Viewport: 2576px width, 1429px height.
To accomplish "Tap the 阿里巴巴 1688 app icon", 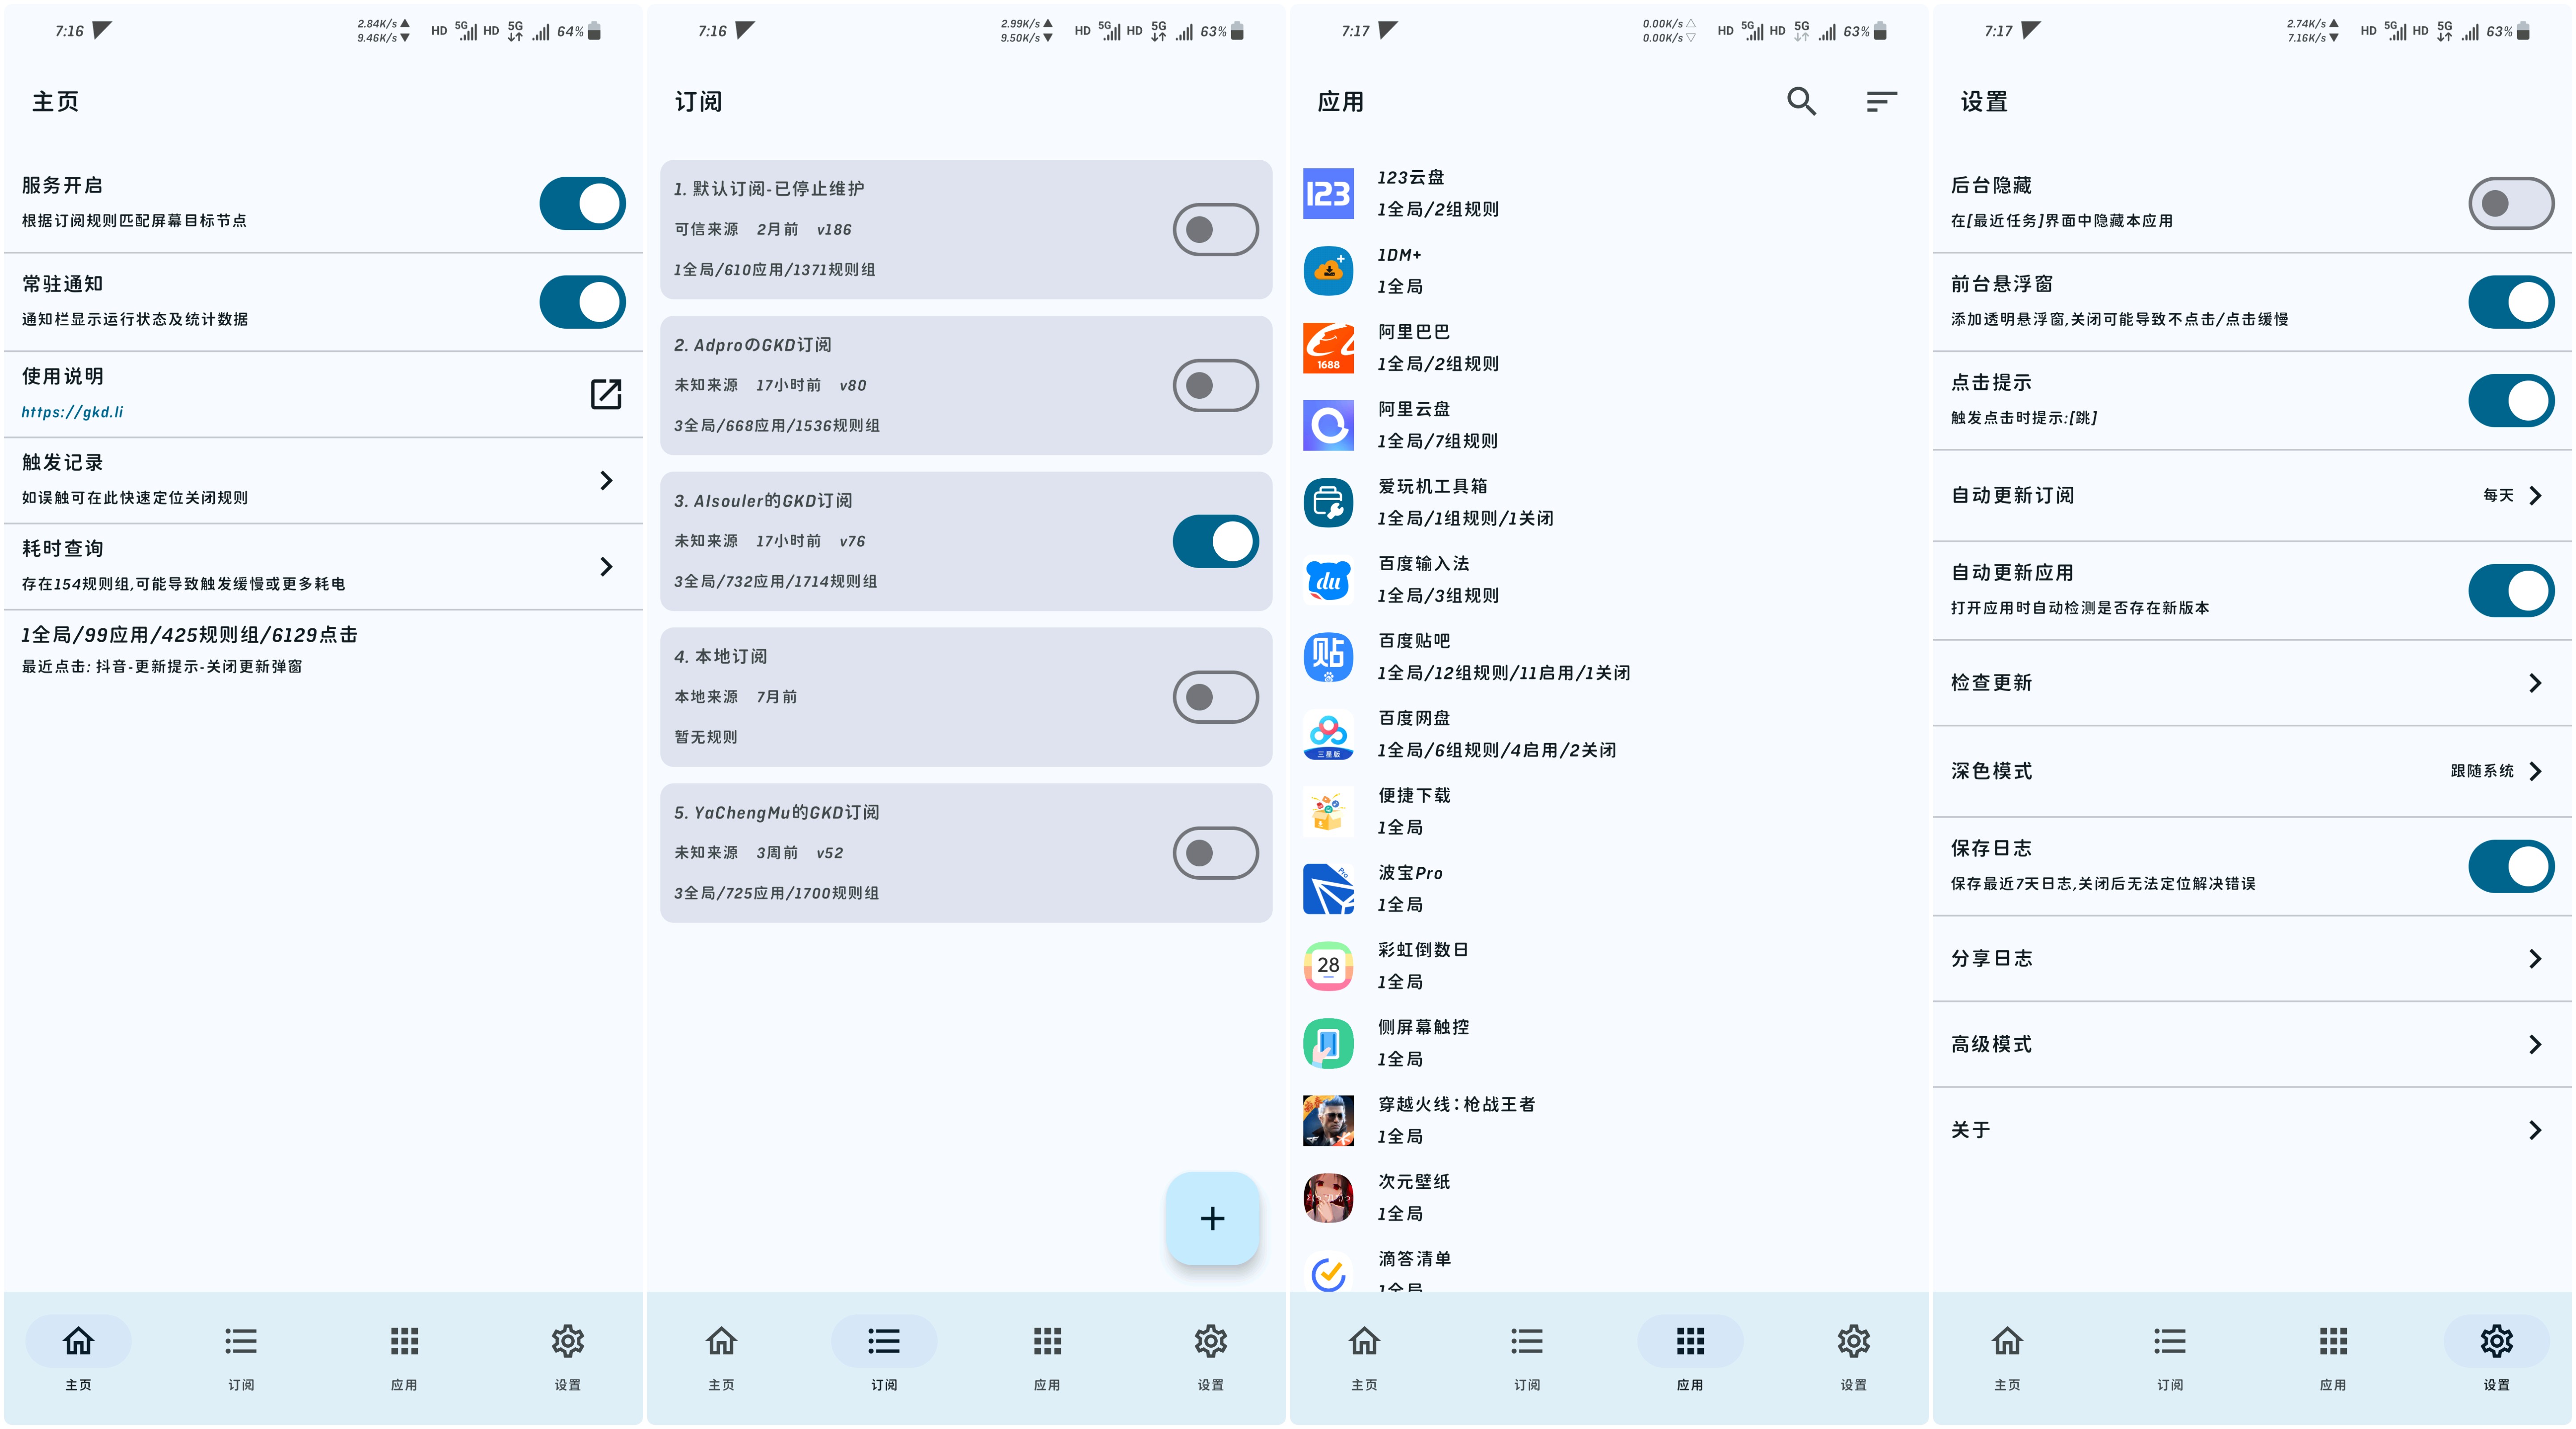I will tap(1328, 348).
